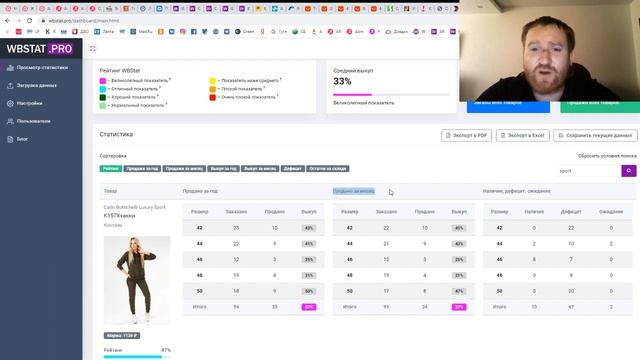640x360 pixels.
Task: Click the Маржа badge under the photo
Action: coord(122,336)
